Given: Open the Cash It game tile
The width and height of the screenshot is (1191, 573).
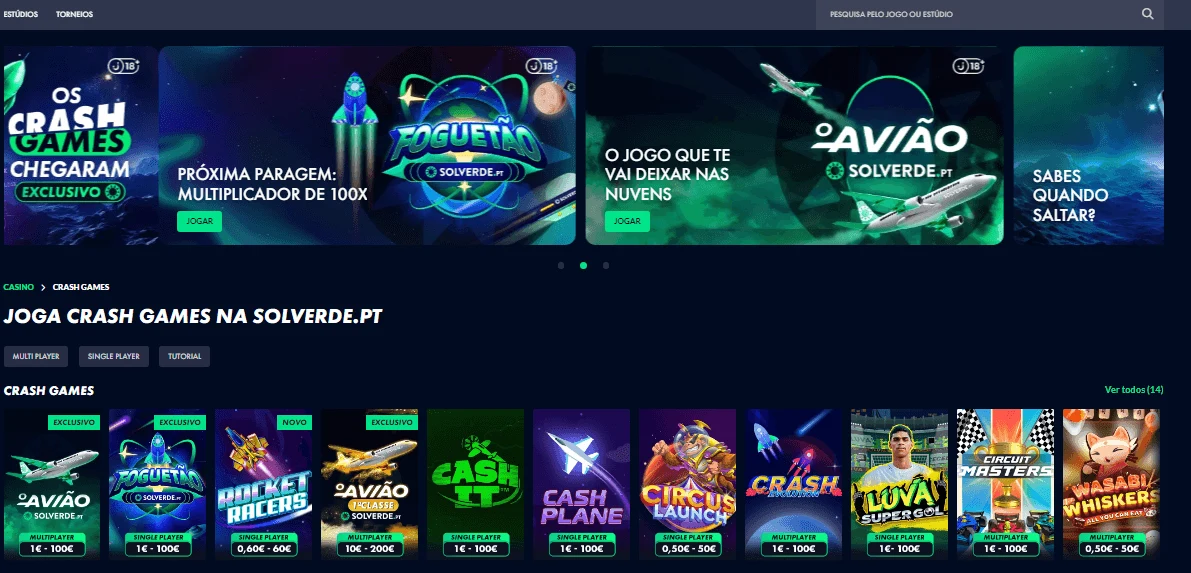Looking at the screenshot, I should [x=475, y=483].
